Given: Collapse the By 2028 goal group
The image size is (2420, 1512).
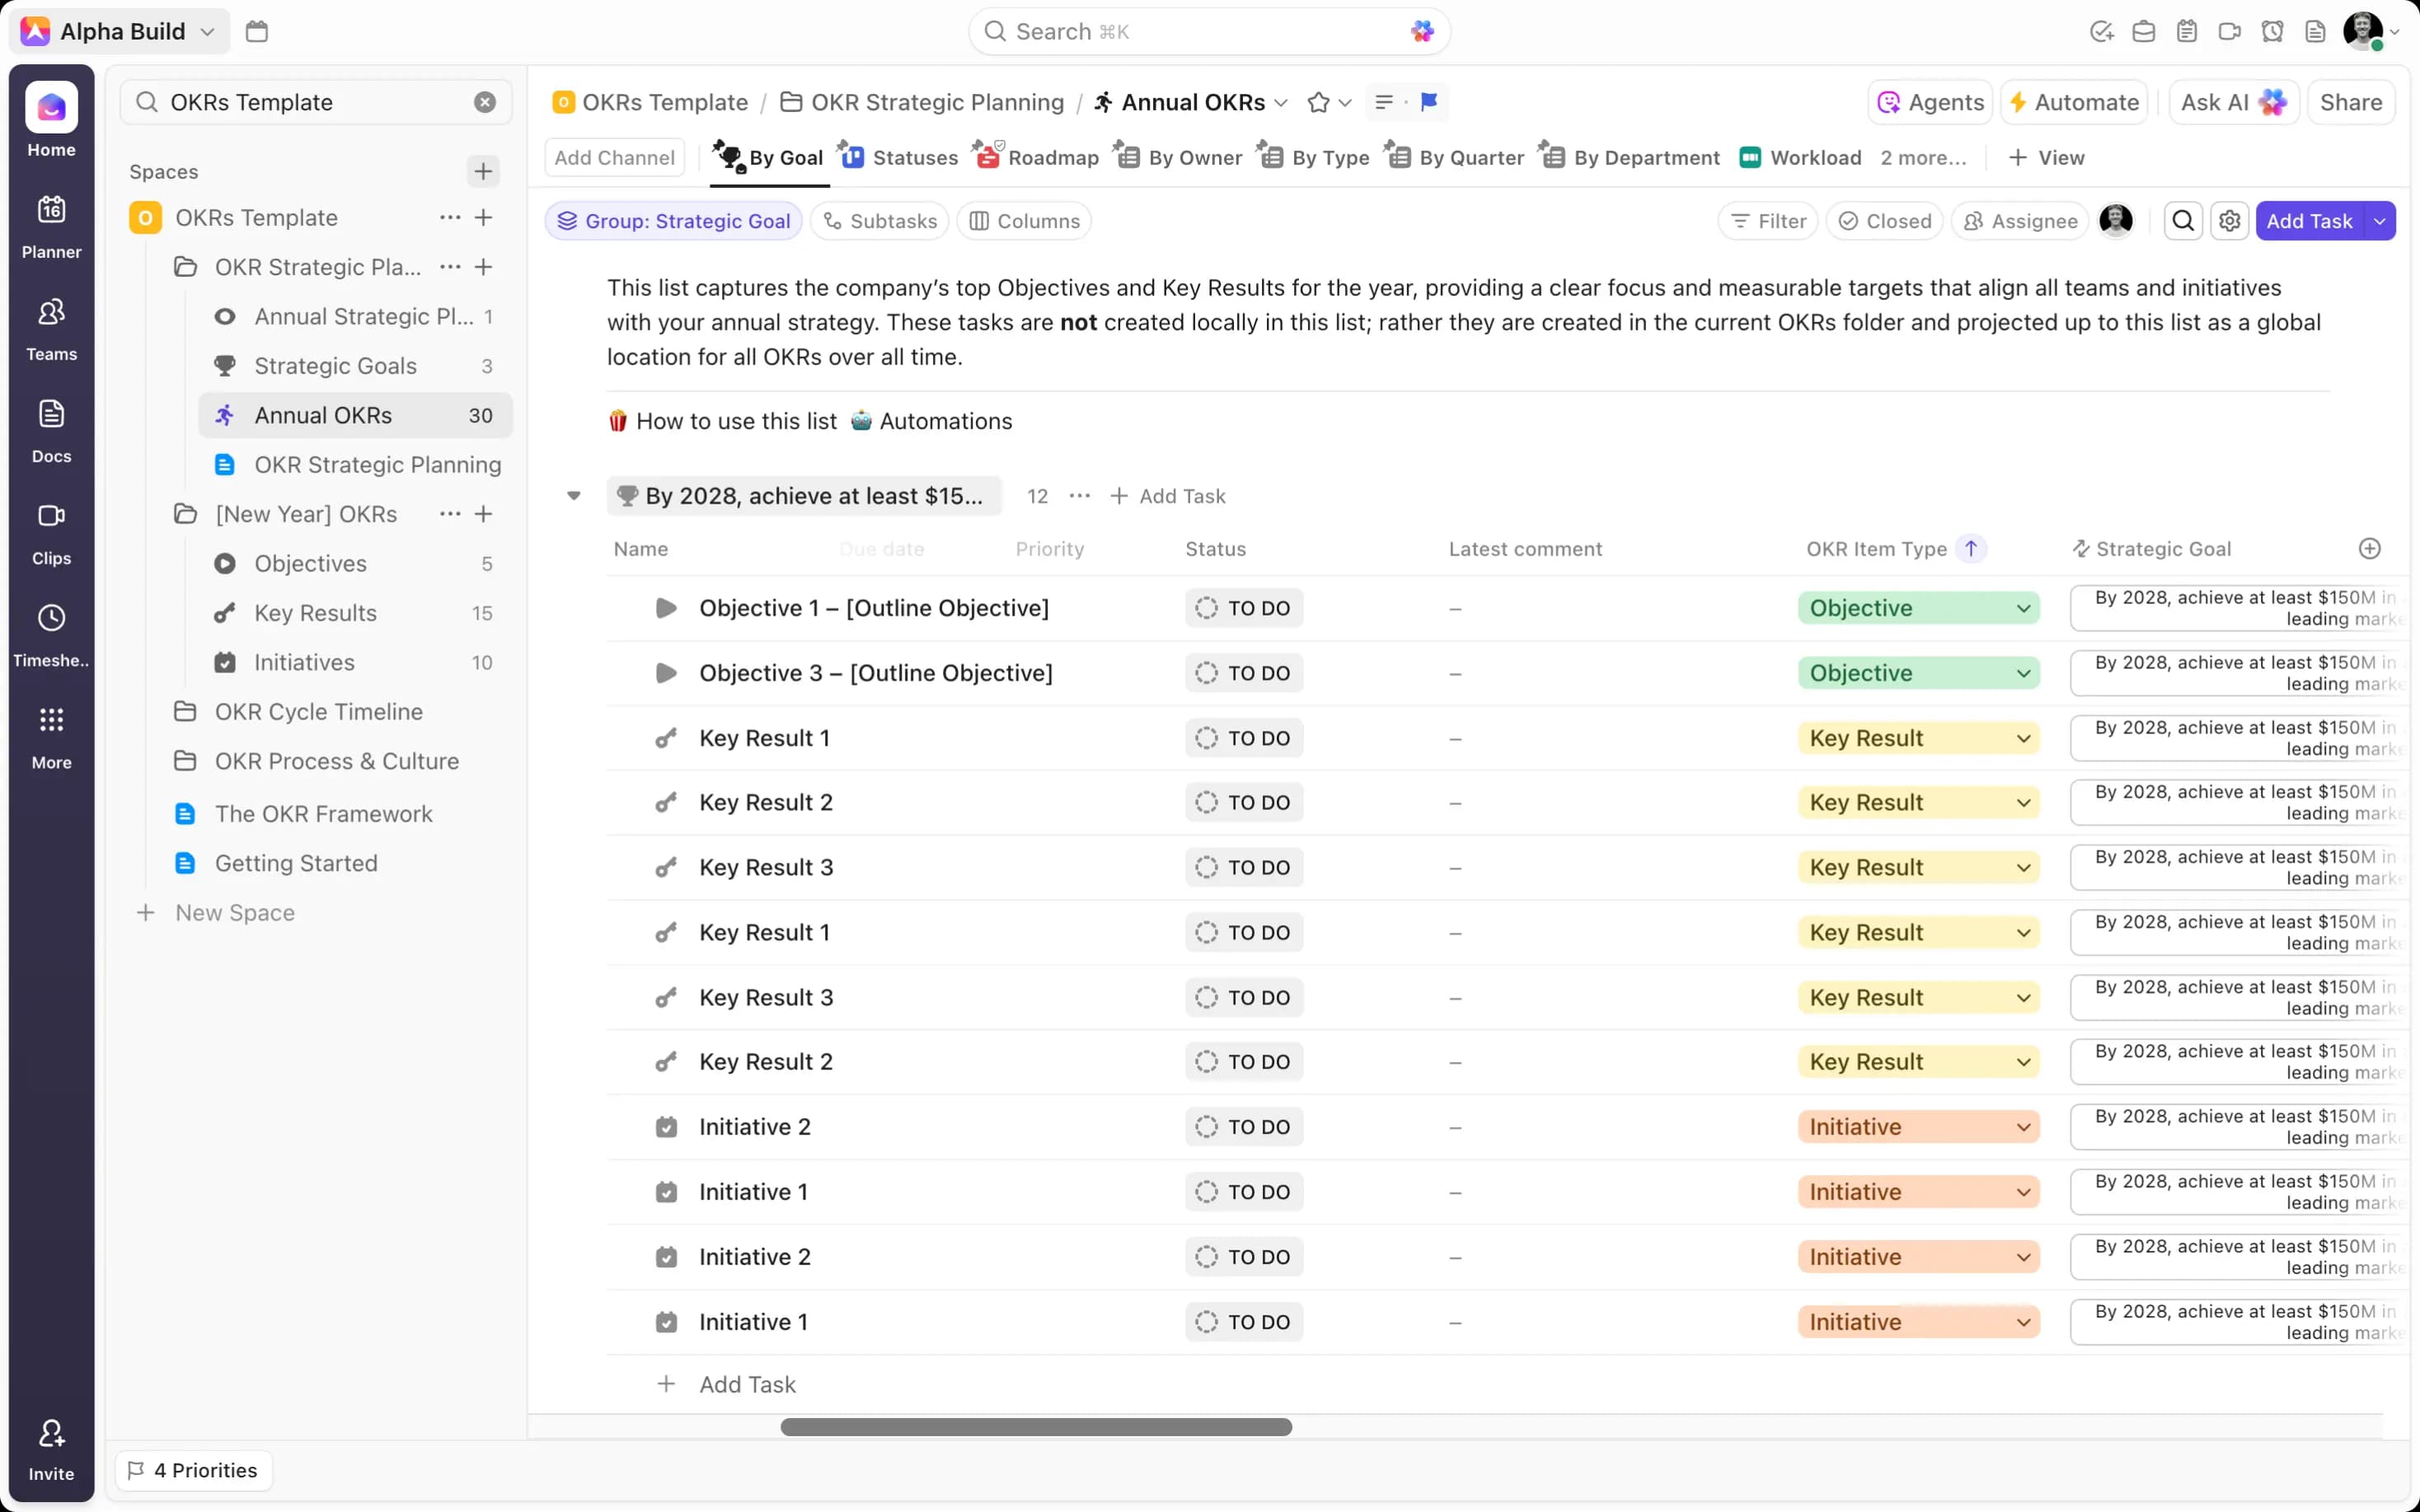Looking at the screenshot, I should [x=574, y=496].
